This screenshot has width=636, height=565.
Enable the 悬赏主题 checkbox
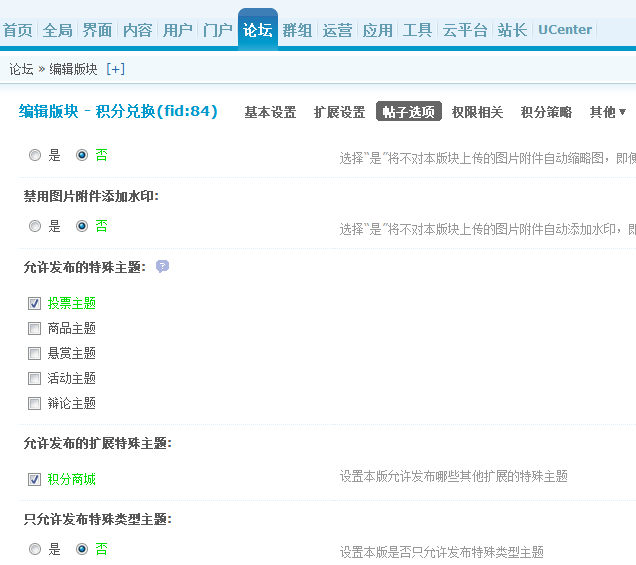pyautogui.click(x=34, y=353)
